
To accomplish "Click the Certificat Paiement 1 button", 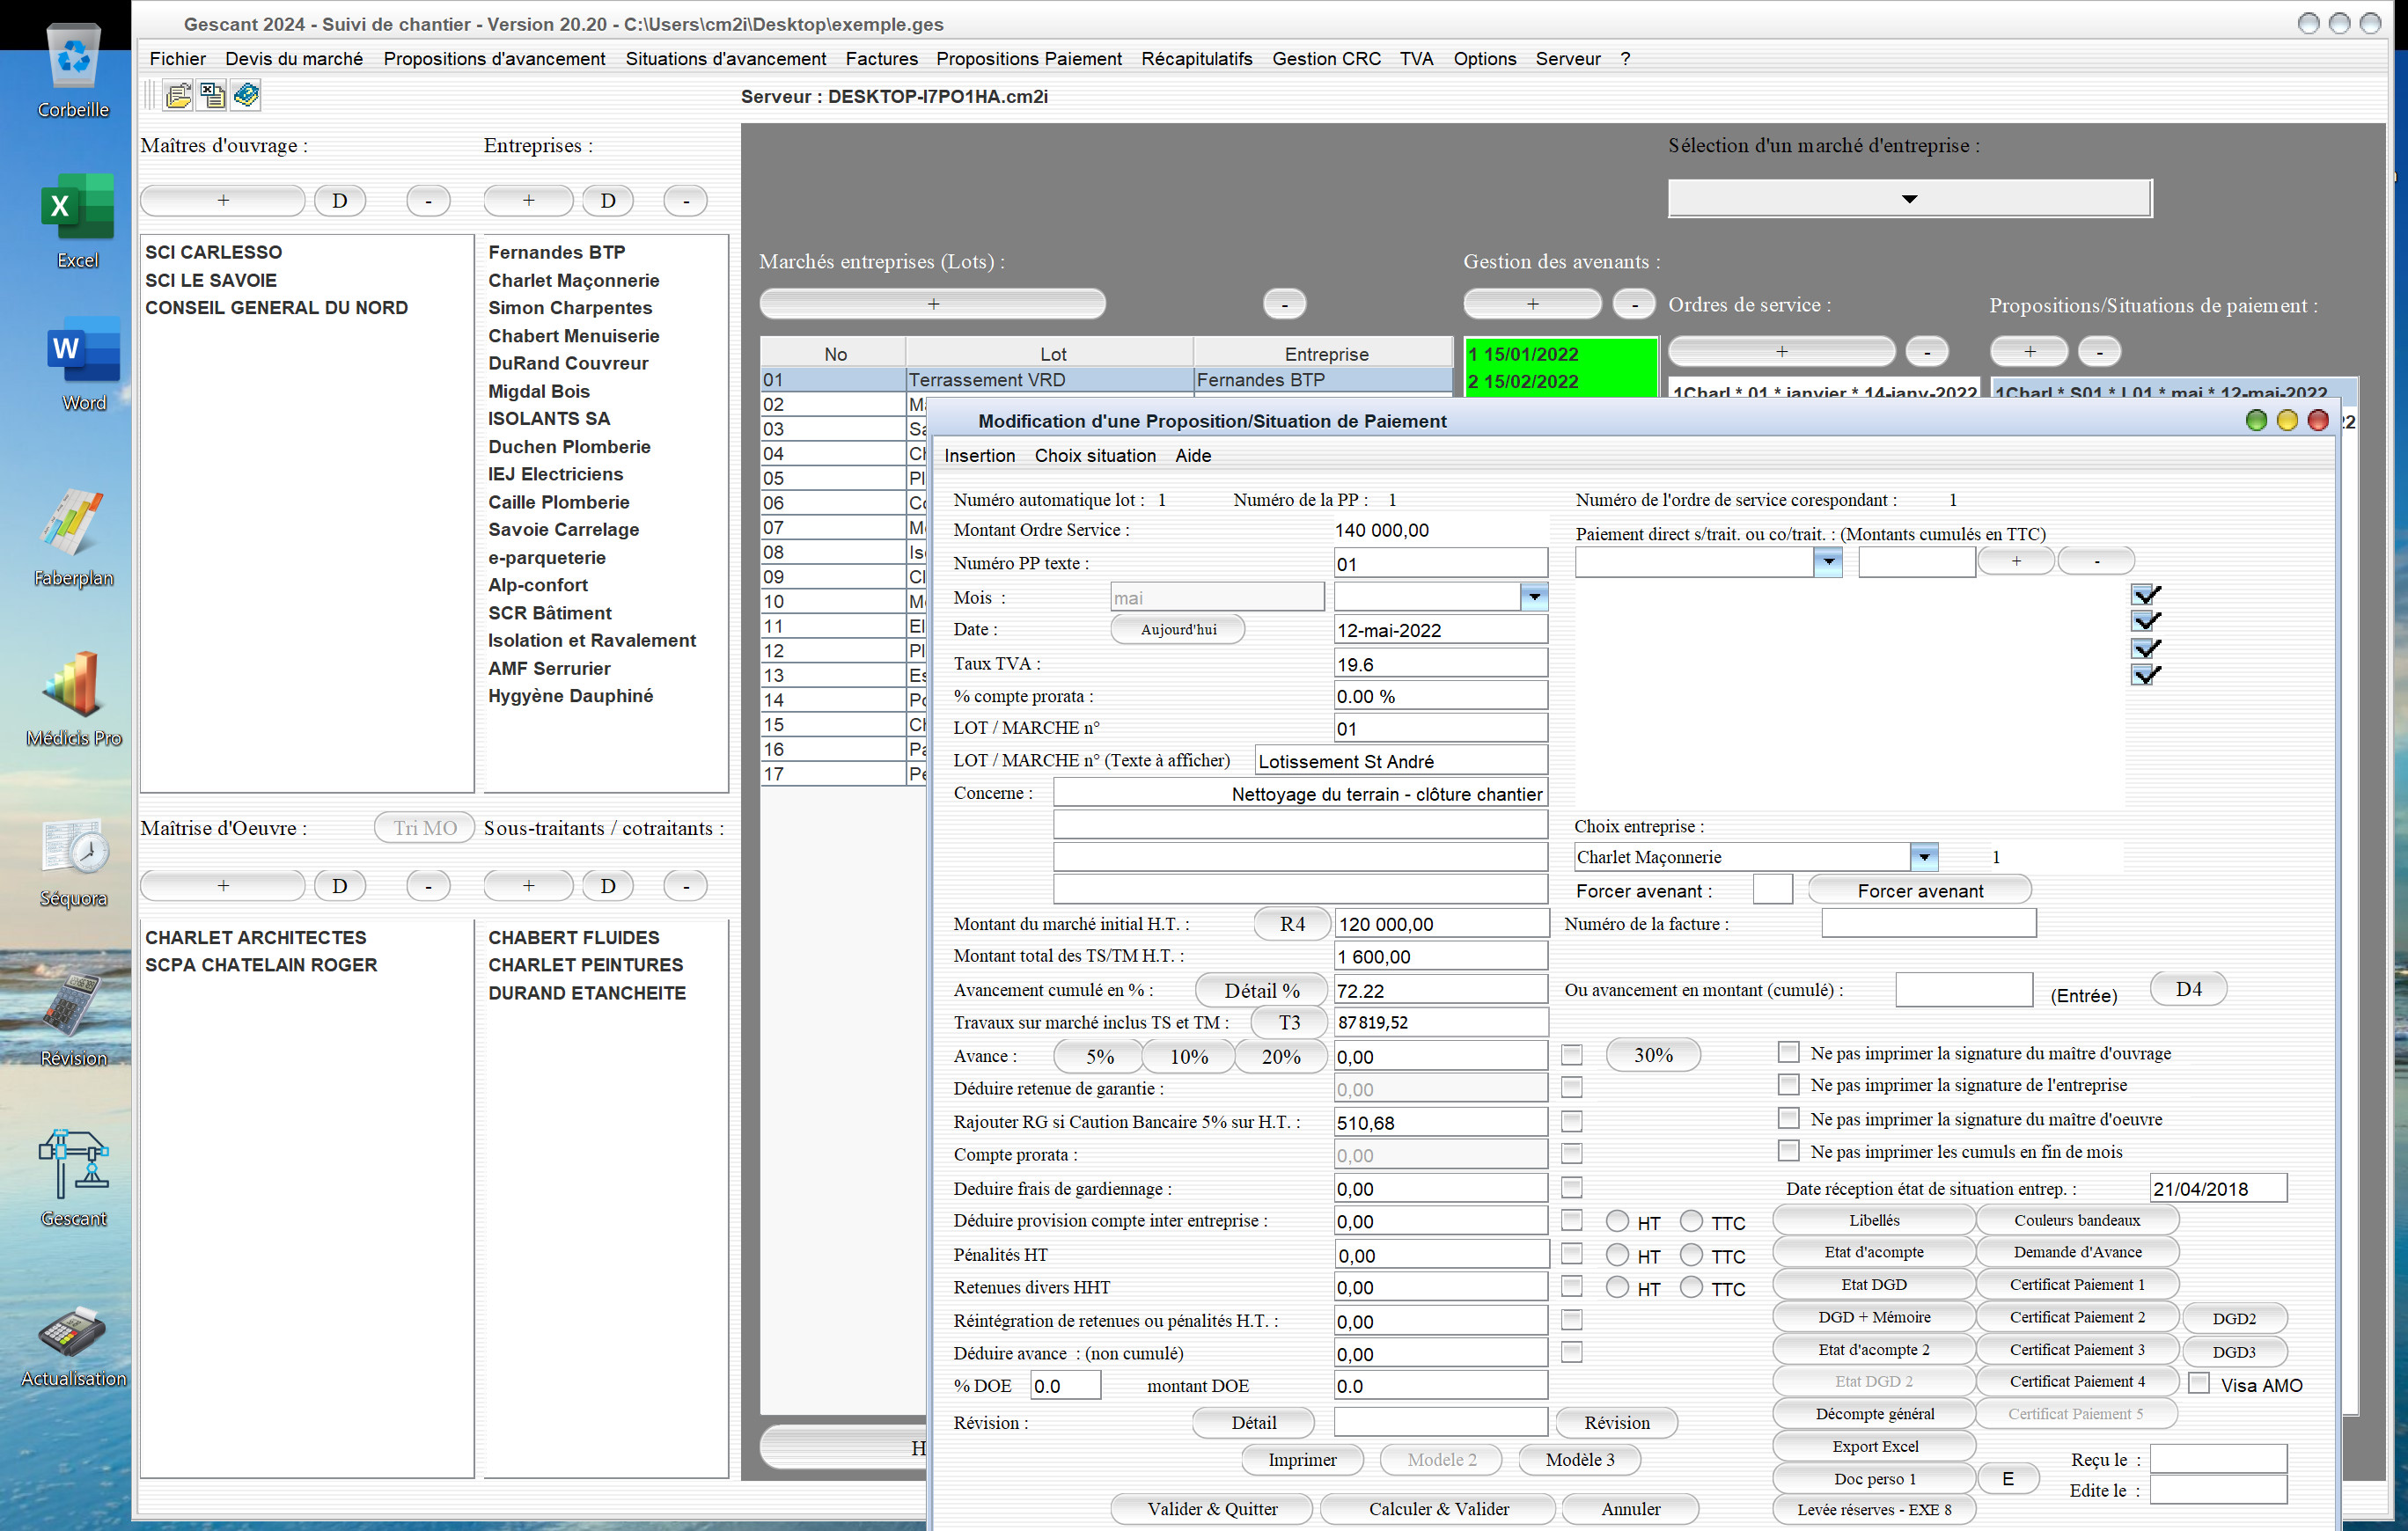I will point(2077,1284).
